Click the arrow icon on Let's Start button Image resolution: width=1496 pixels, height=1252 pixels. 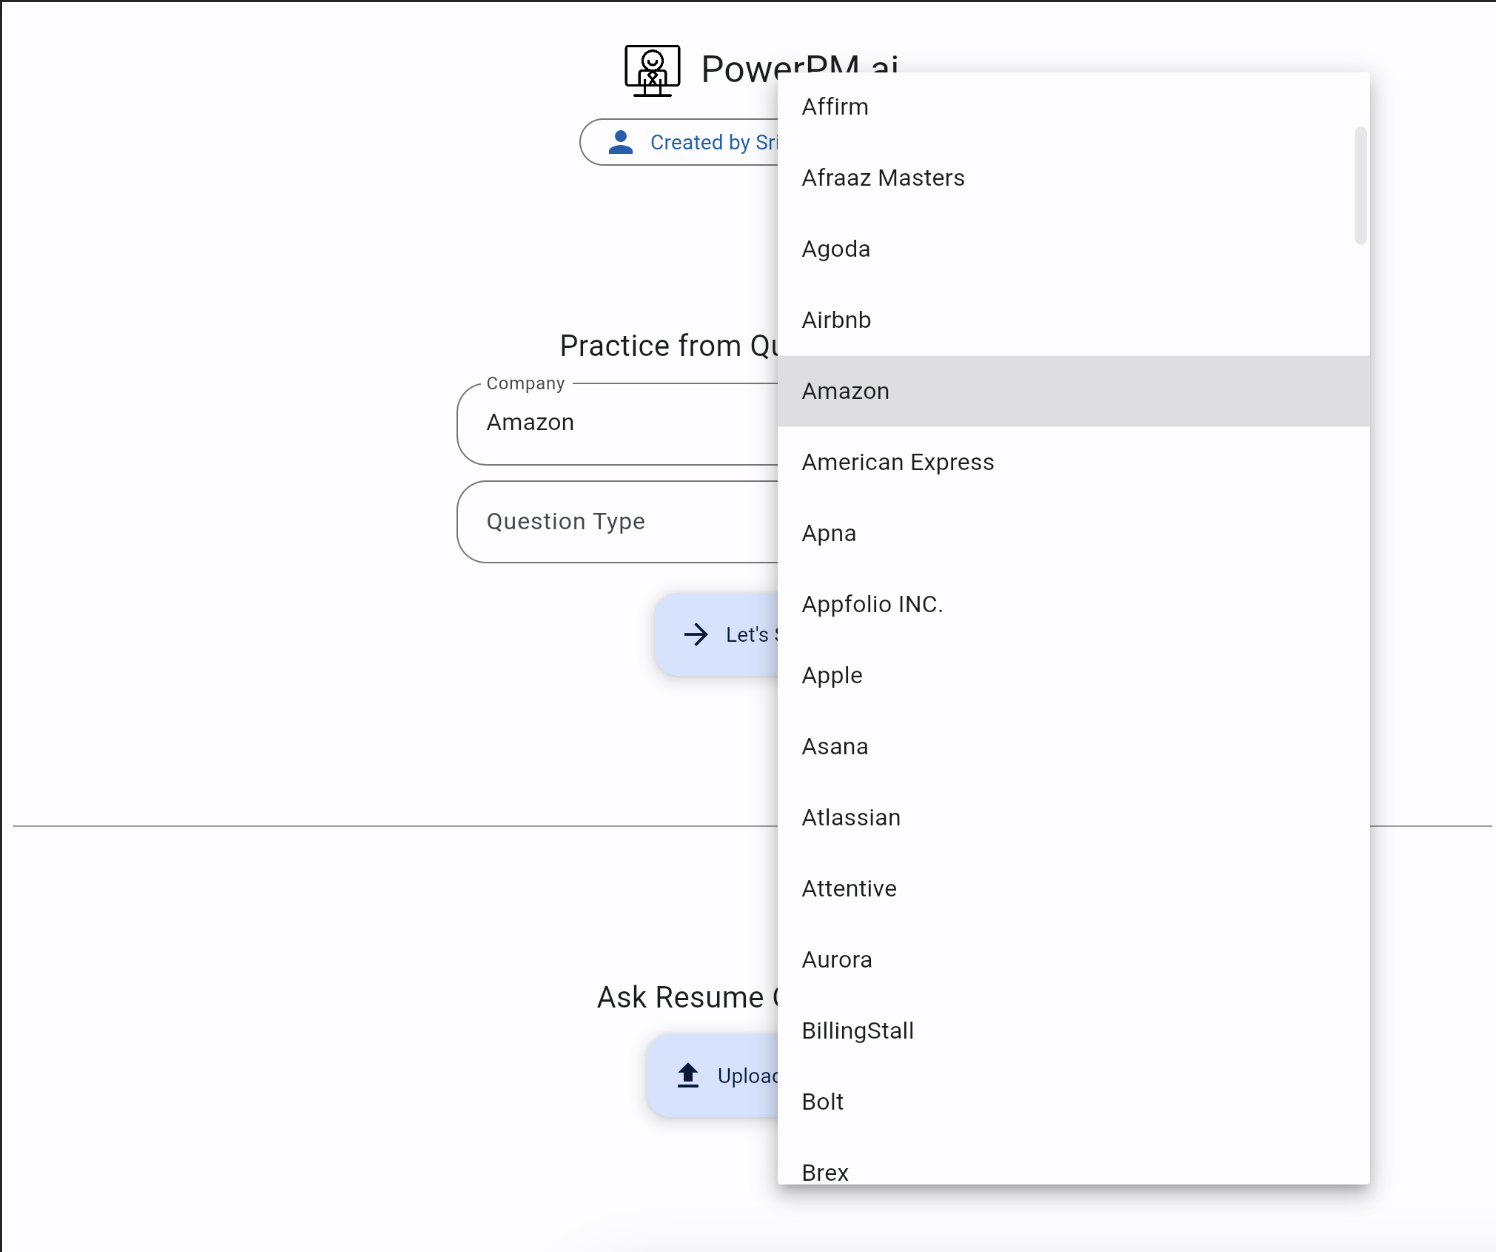(x=696, y=634)
